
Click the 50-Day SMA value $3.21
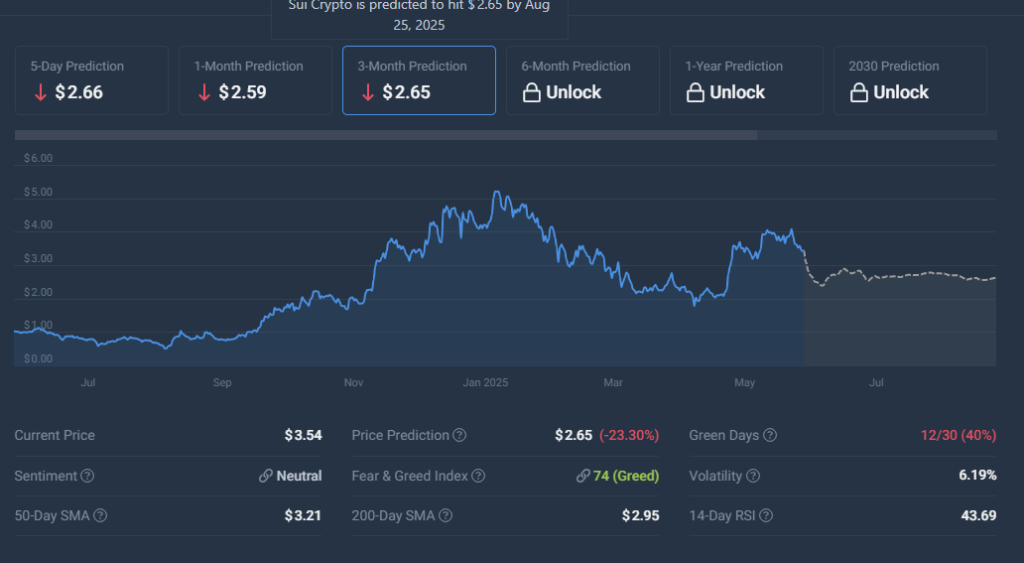pos(303,515)
